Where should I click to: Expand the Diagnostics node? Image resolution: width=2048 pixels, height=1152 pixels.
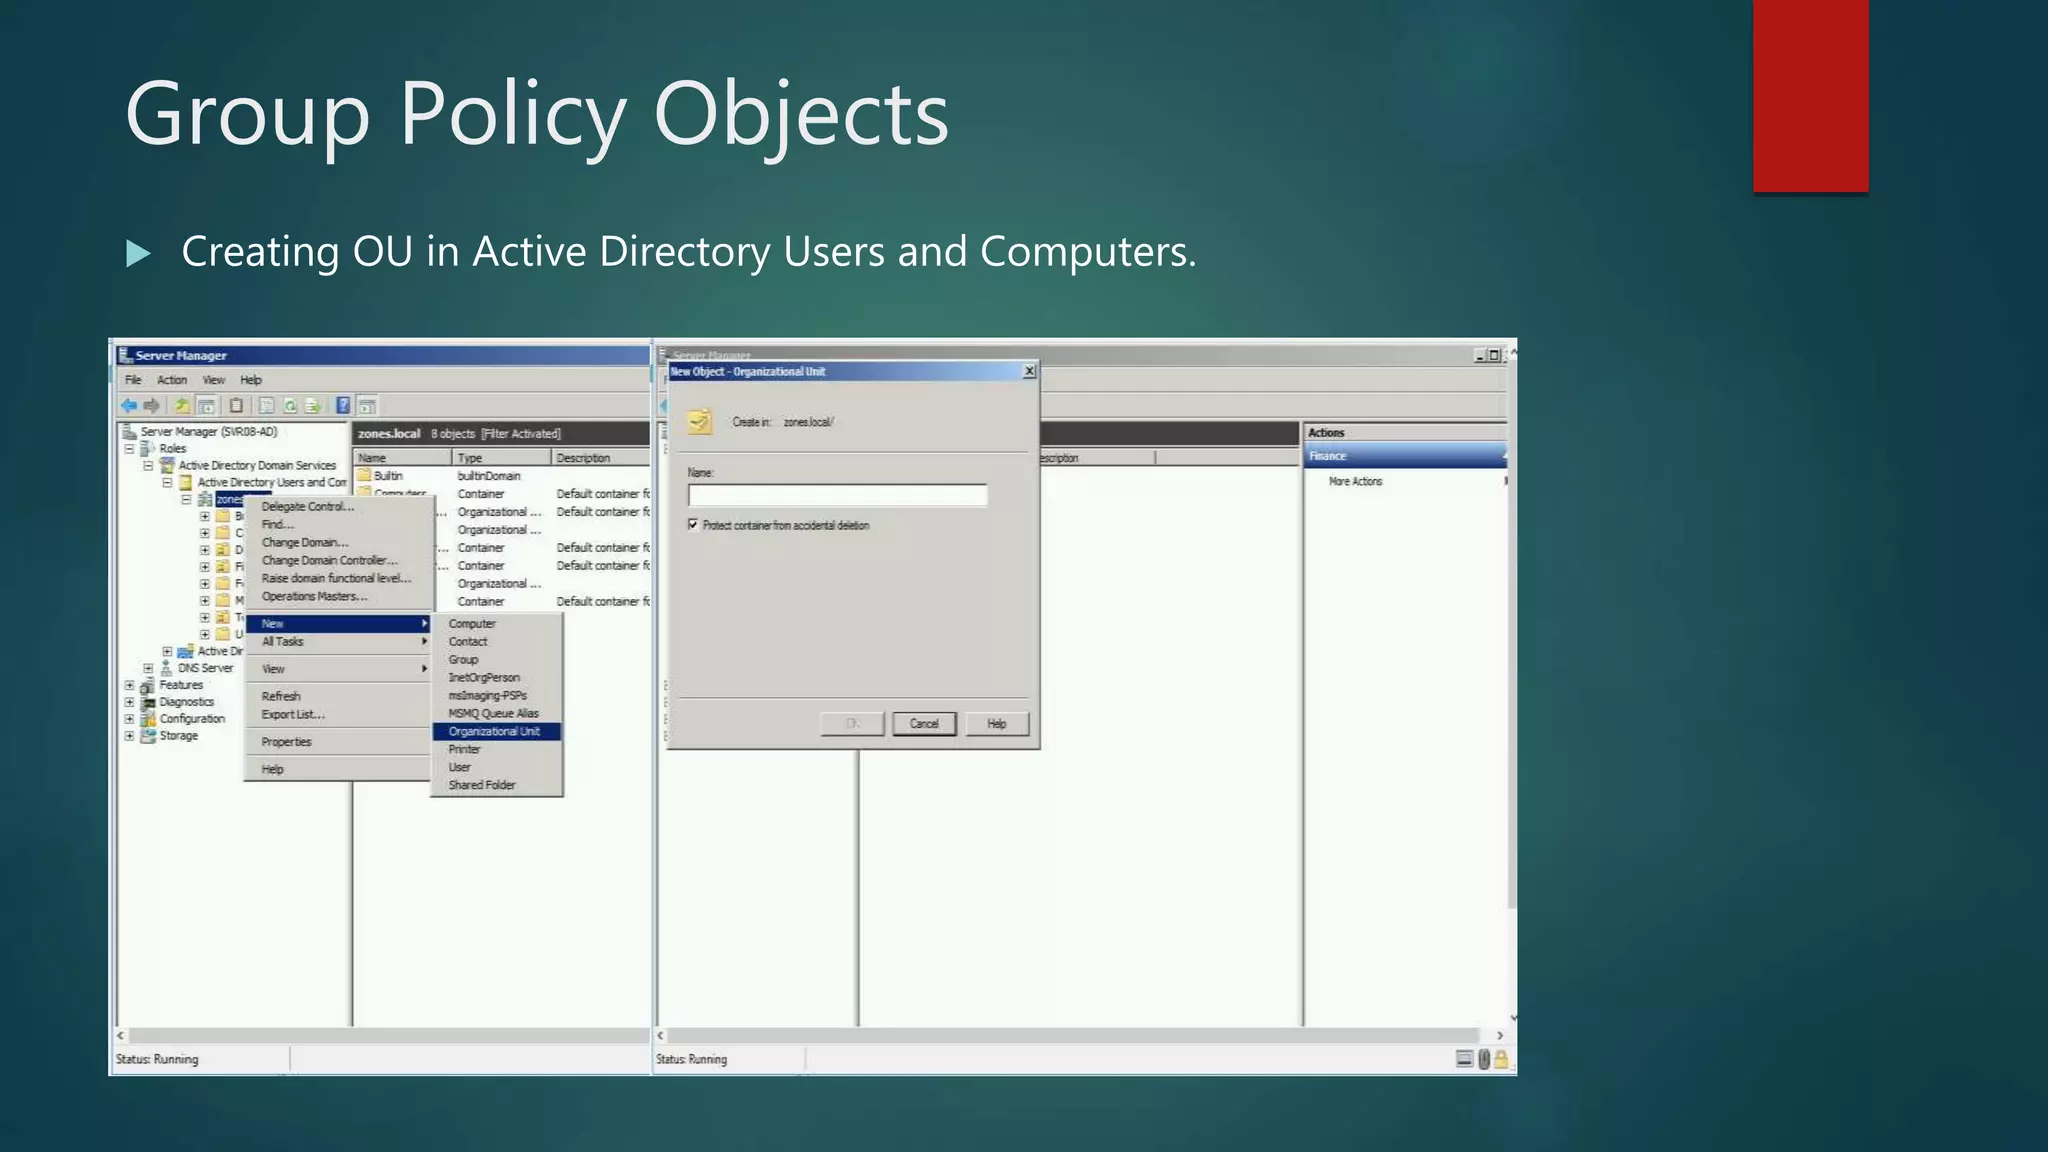click(129, 702)
